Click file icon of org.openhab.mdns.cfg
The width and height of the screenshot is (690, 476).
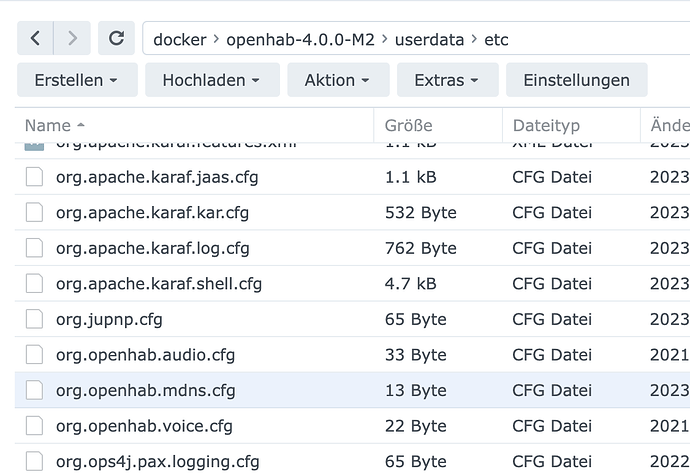point(35,390)
